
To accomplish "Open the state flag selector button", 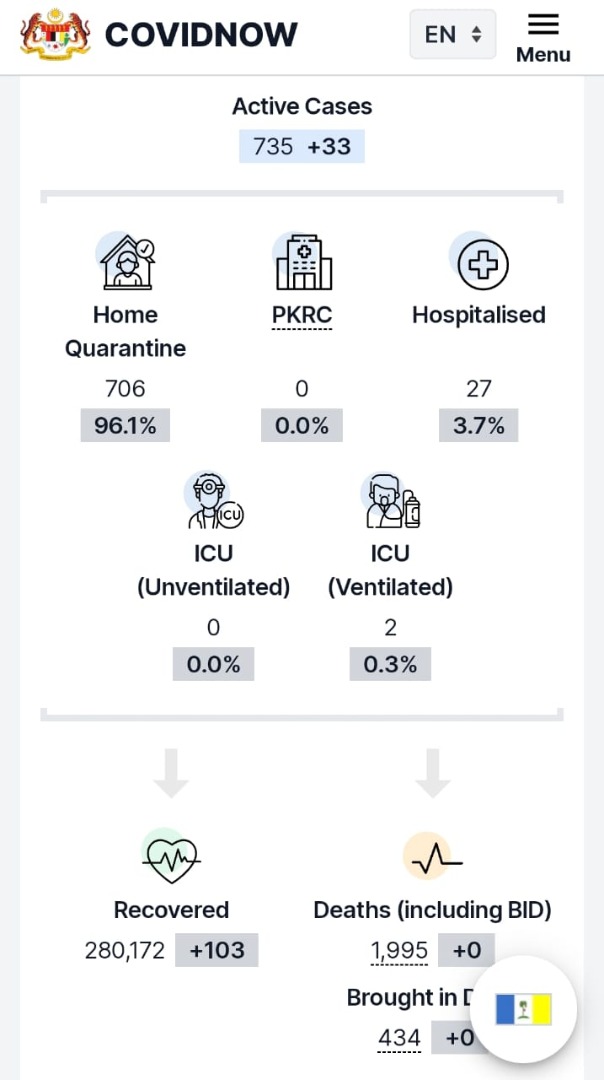I will point(523,1009).
